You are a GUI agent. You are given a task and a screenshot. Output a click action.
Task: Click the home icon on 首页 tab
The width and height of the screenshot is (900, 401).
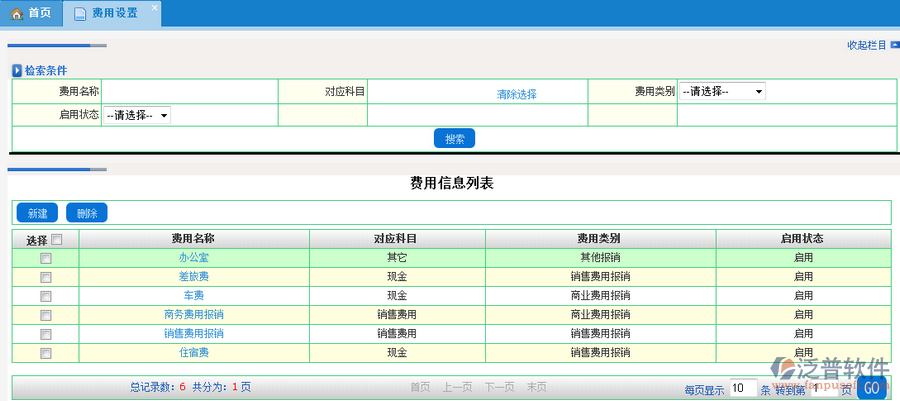16,14
